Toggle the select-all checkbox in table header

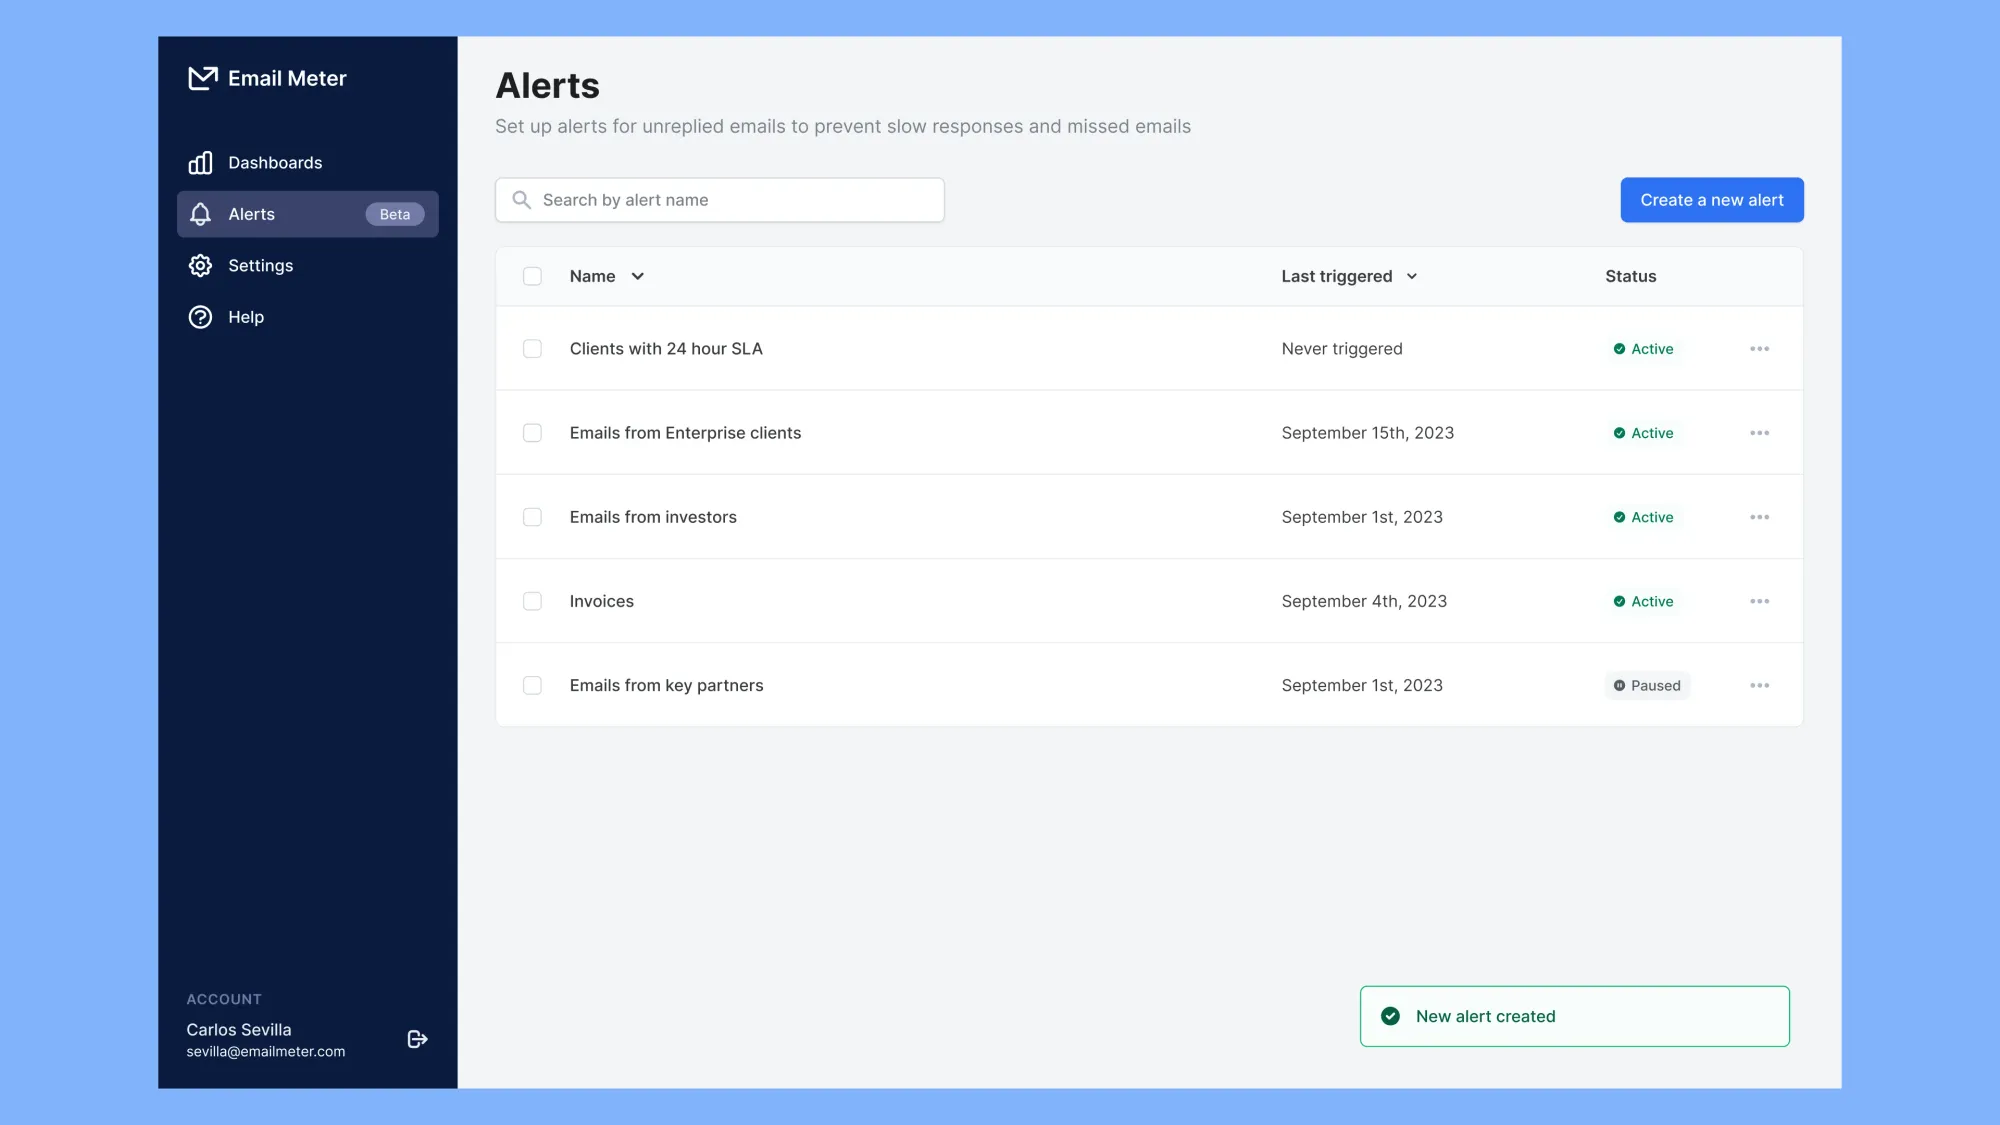coord(532,276)
